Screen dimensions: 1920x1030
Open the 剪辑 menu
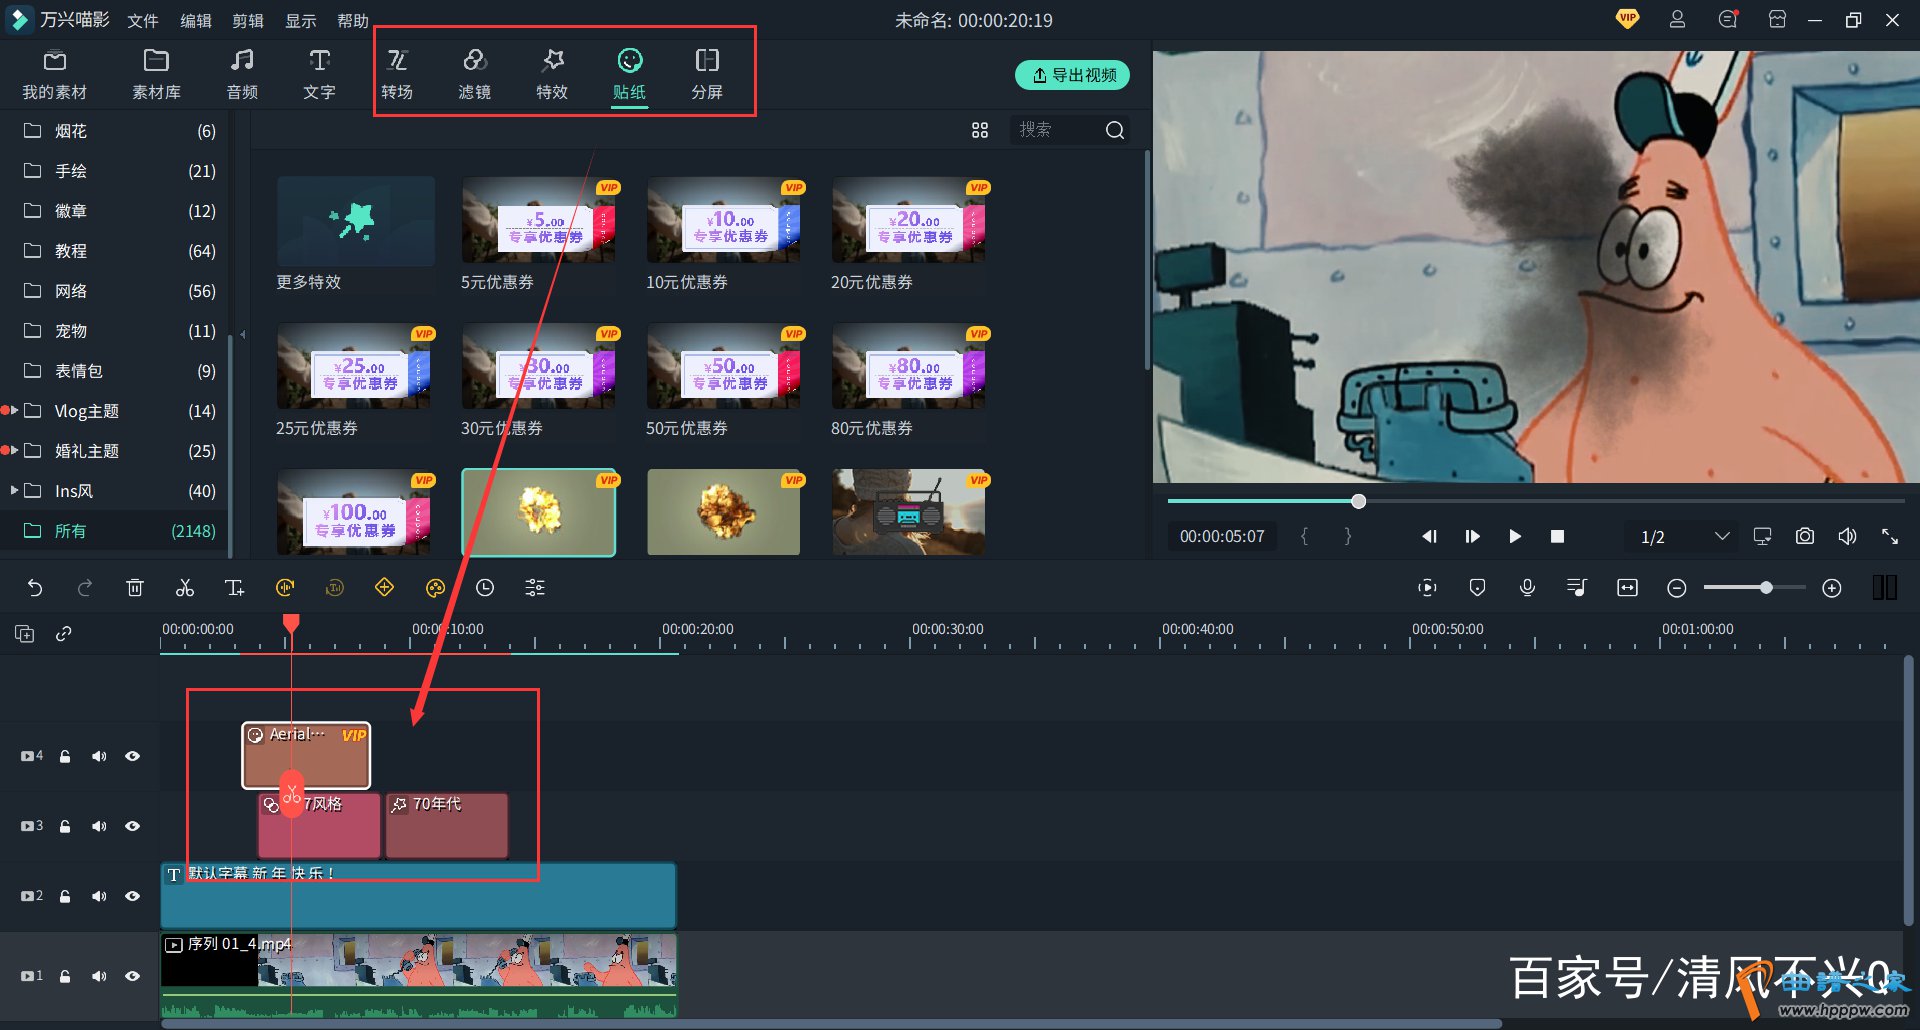[247, 21]
